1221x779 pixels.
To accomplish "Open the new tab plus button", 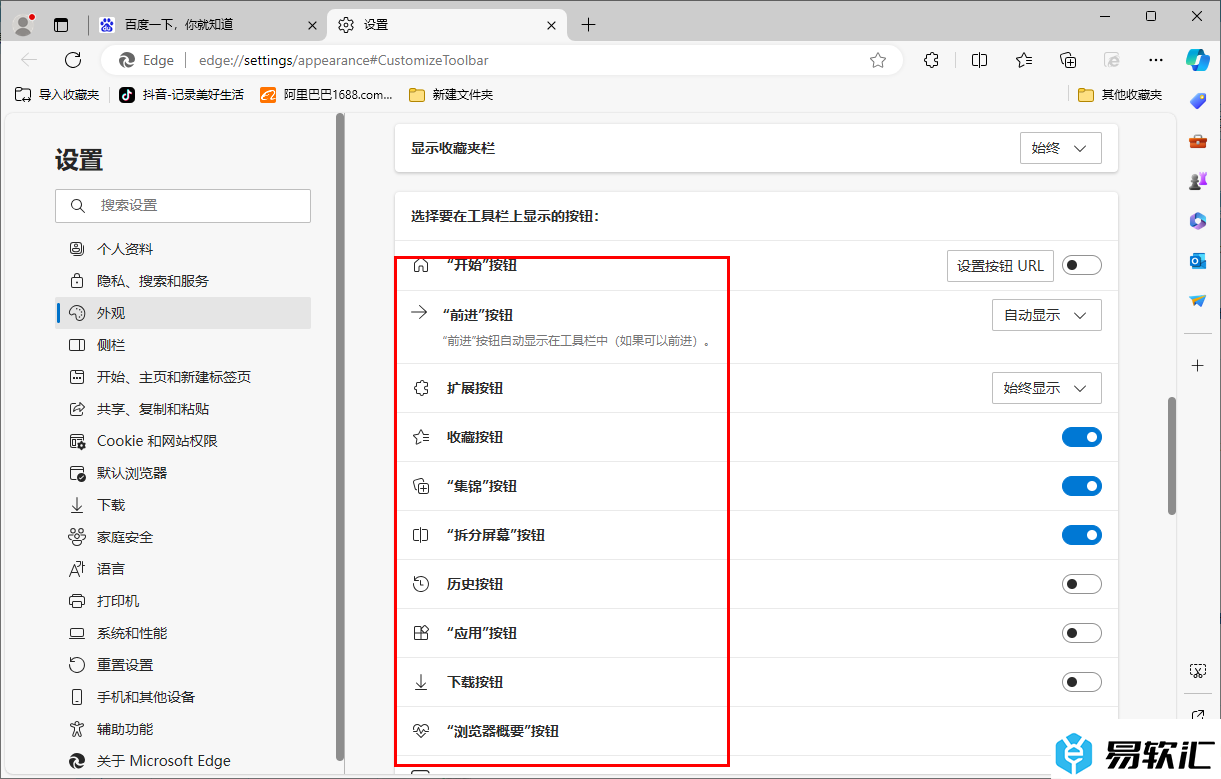I will pyautogui.click(x=588, y=25).
